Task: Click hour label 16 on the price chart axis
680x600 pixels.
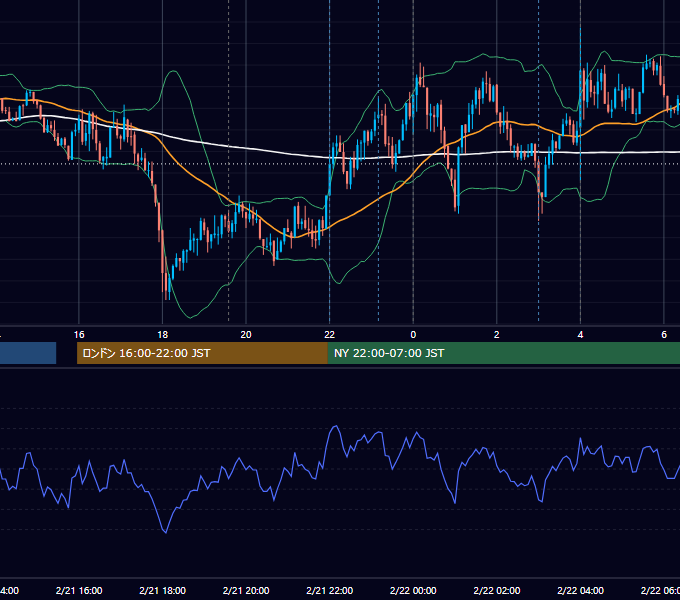Action: (79, 335)
